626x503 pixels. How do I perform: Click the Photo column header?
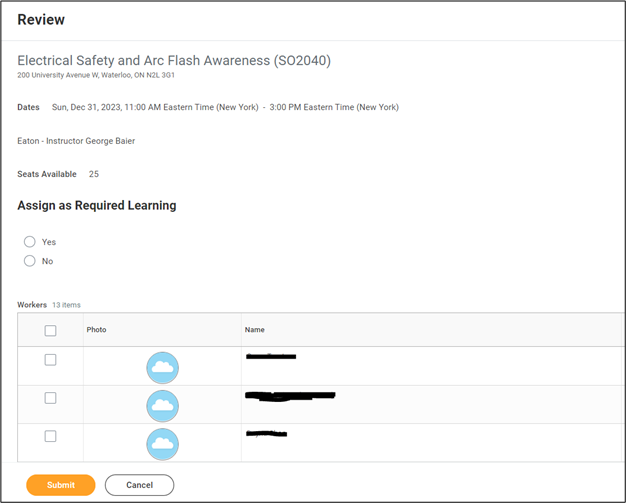[x=96, y=330]
